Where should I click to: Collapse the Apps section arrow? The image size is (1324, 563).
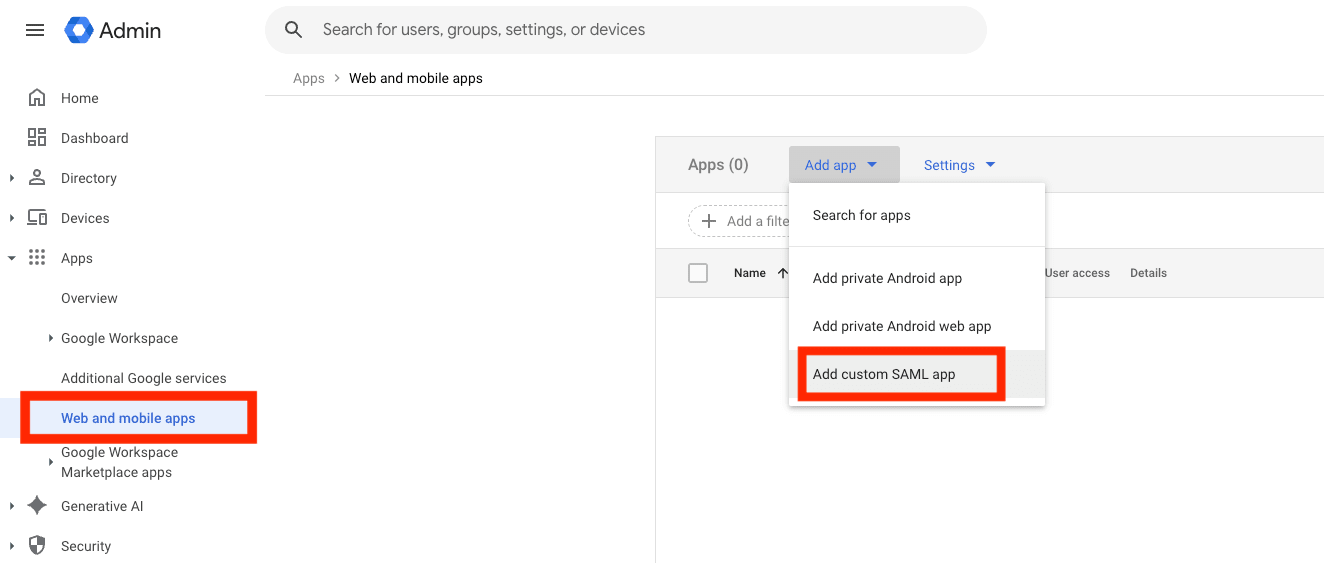point(12,258)
